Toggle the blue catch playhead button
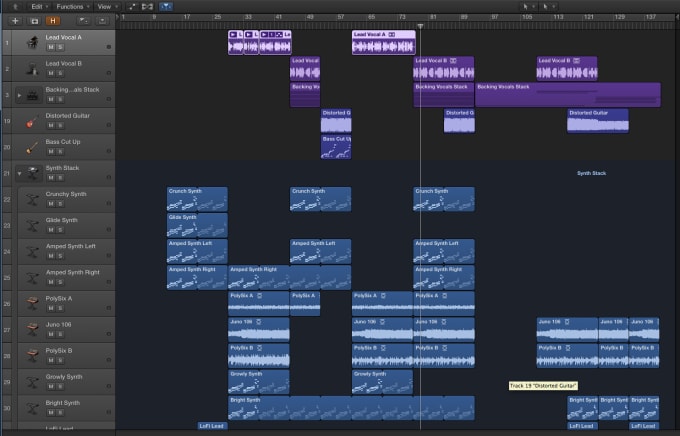The width and height of the screenshot is (680, 436). [166, 7]
